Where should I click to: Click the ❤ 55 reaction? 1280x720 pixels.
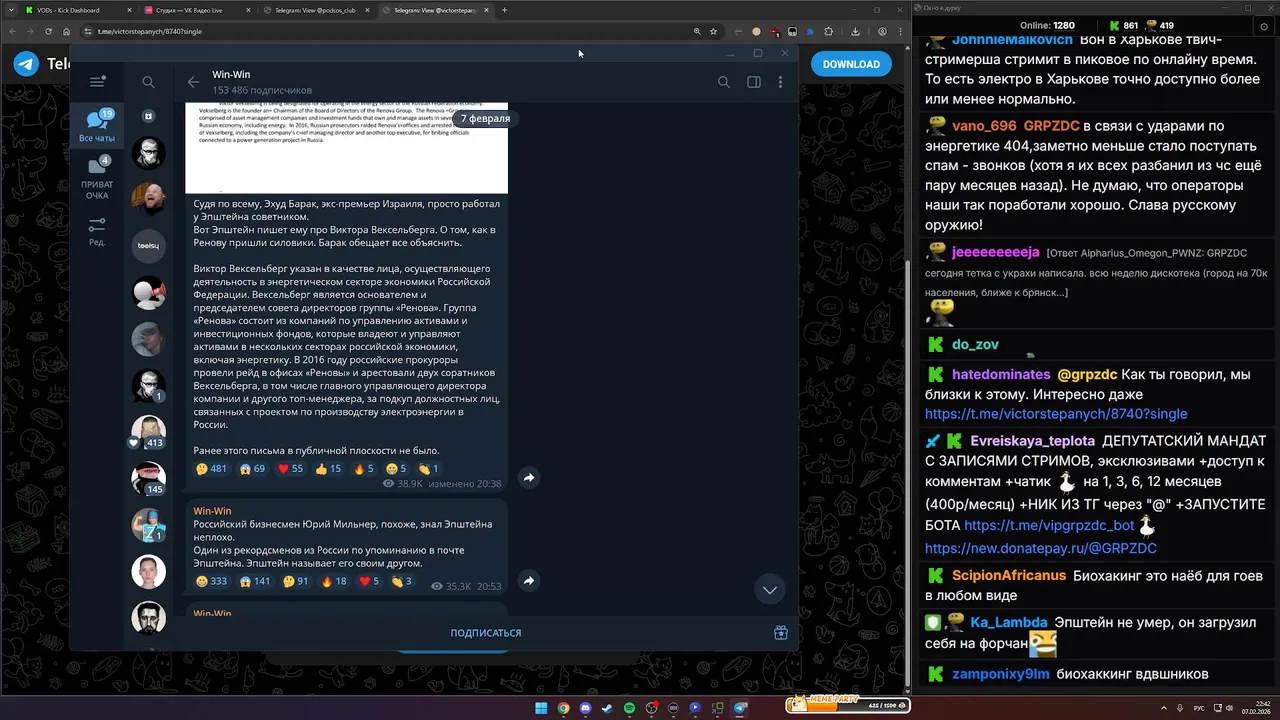click(290, 468)
